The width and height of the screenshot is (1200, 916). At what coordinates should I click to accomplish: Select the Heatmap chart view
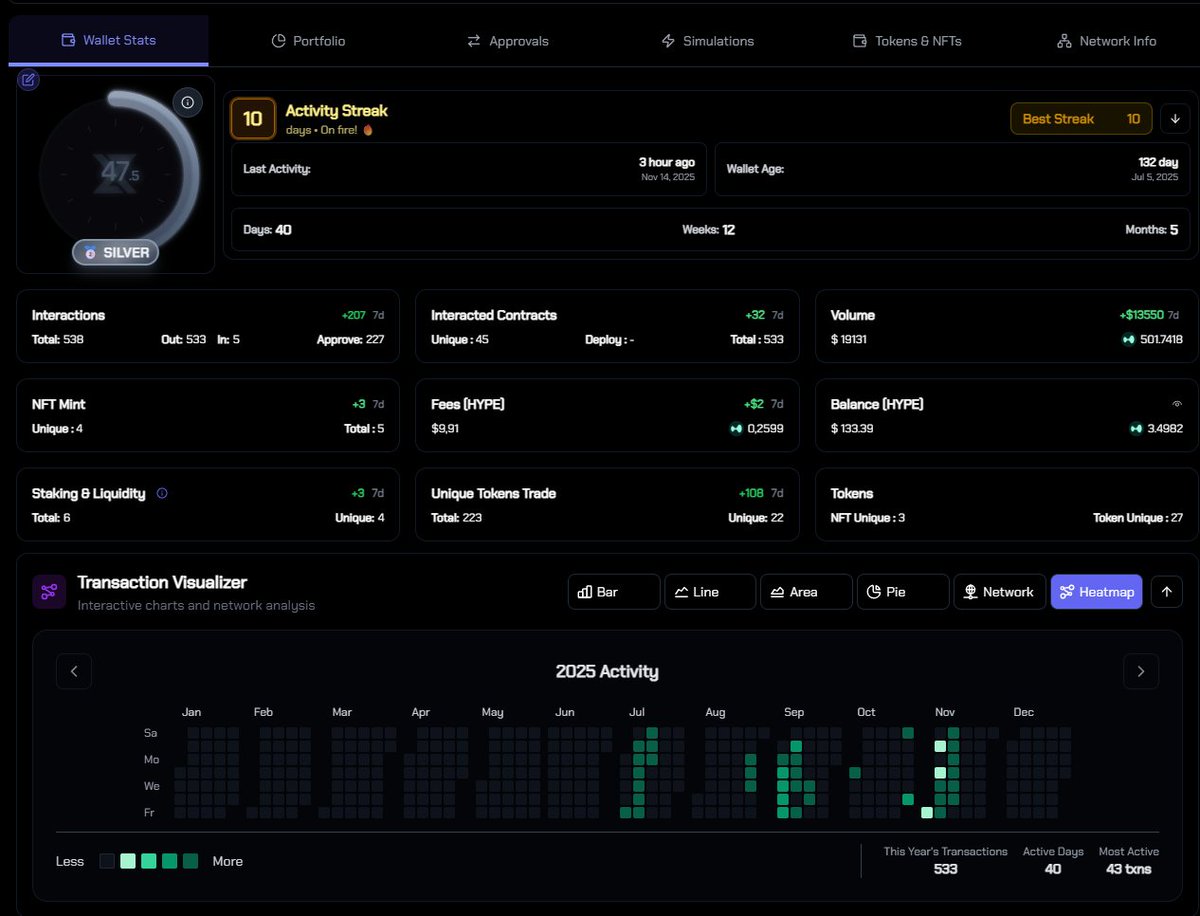coord(1096,592)
